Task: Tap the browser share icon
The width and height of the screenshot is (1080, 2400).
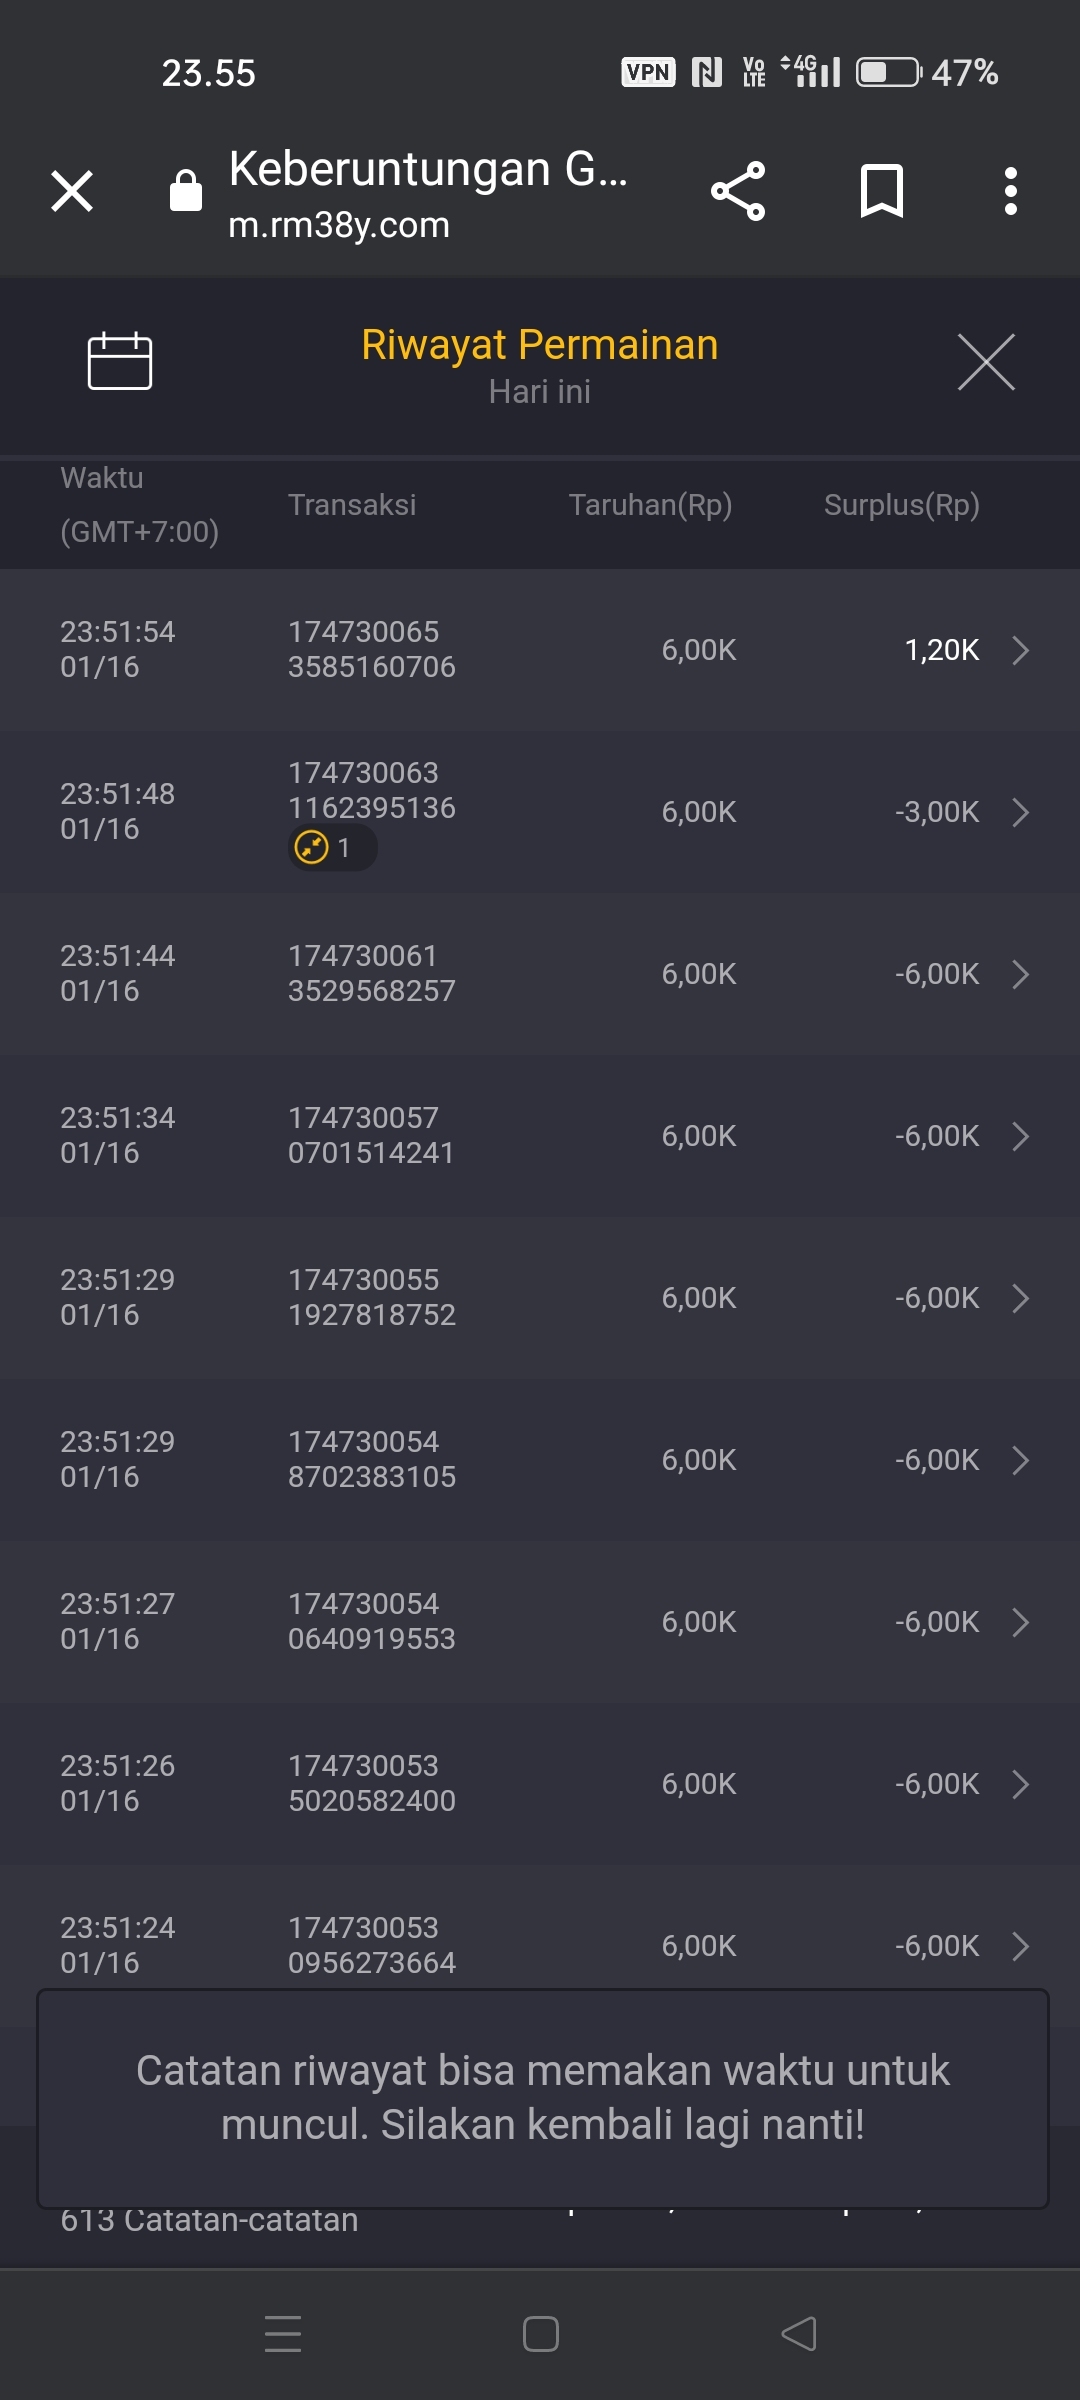Action: [738, 191]
